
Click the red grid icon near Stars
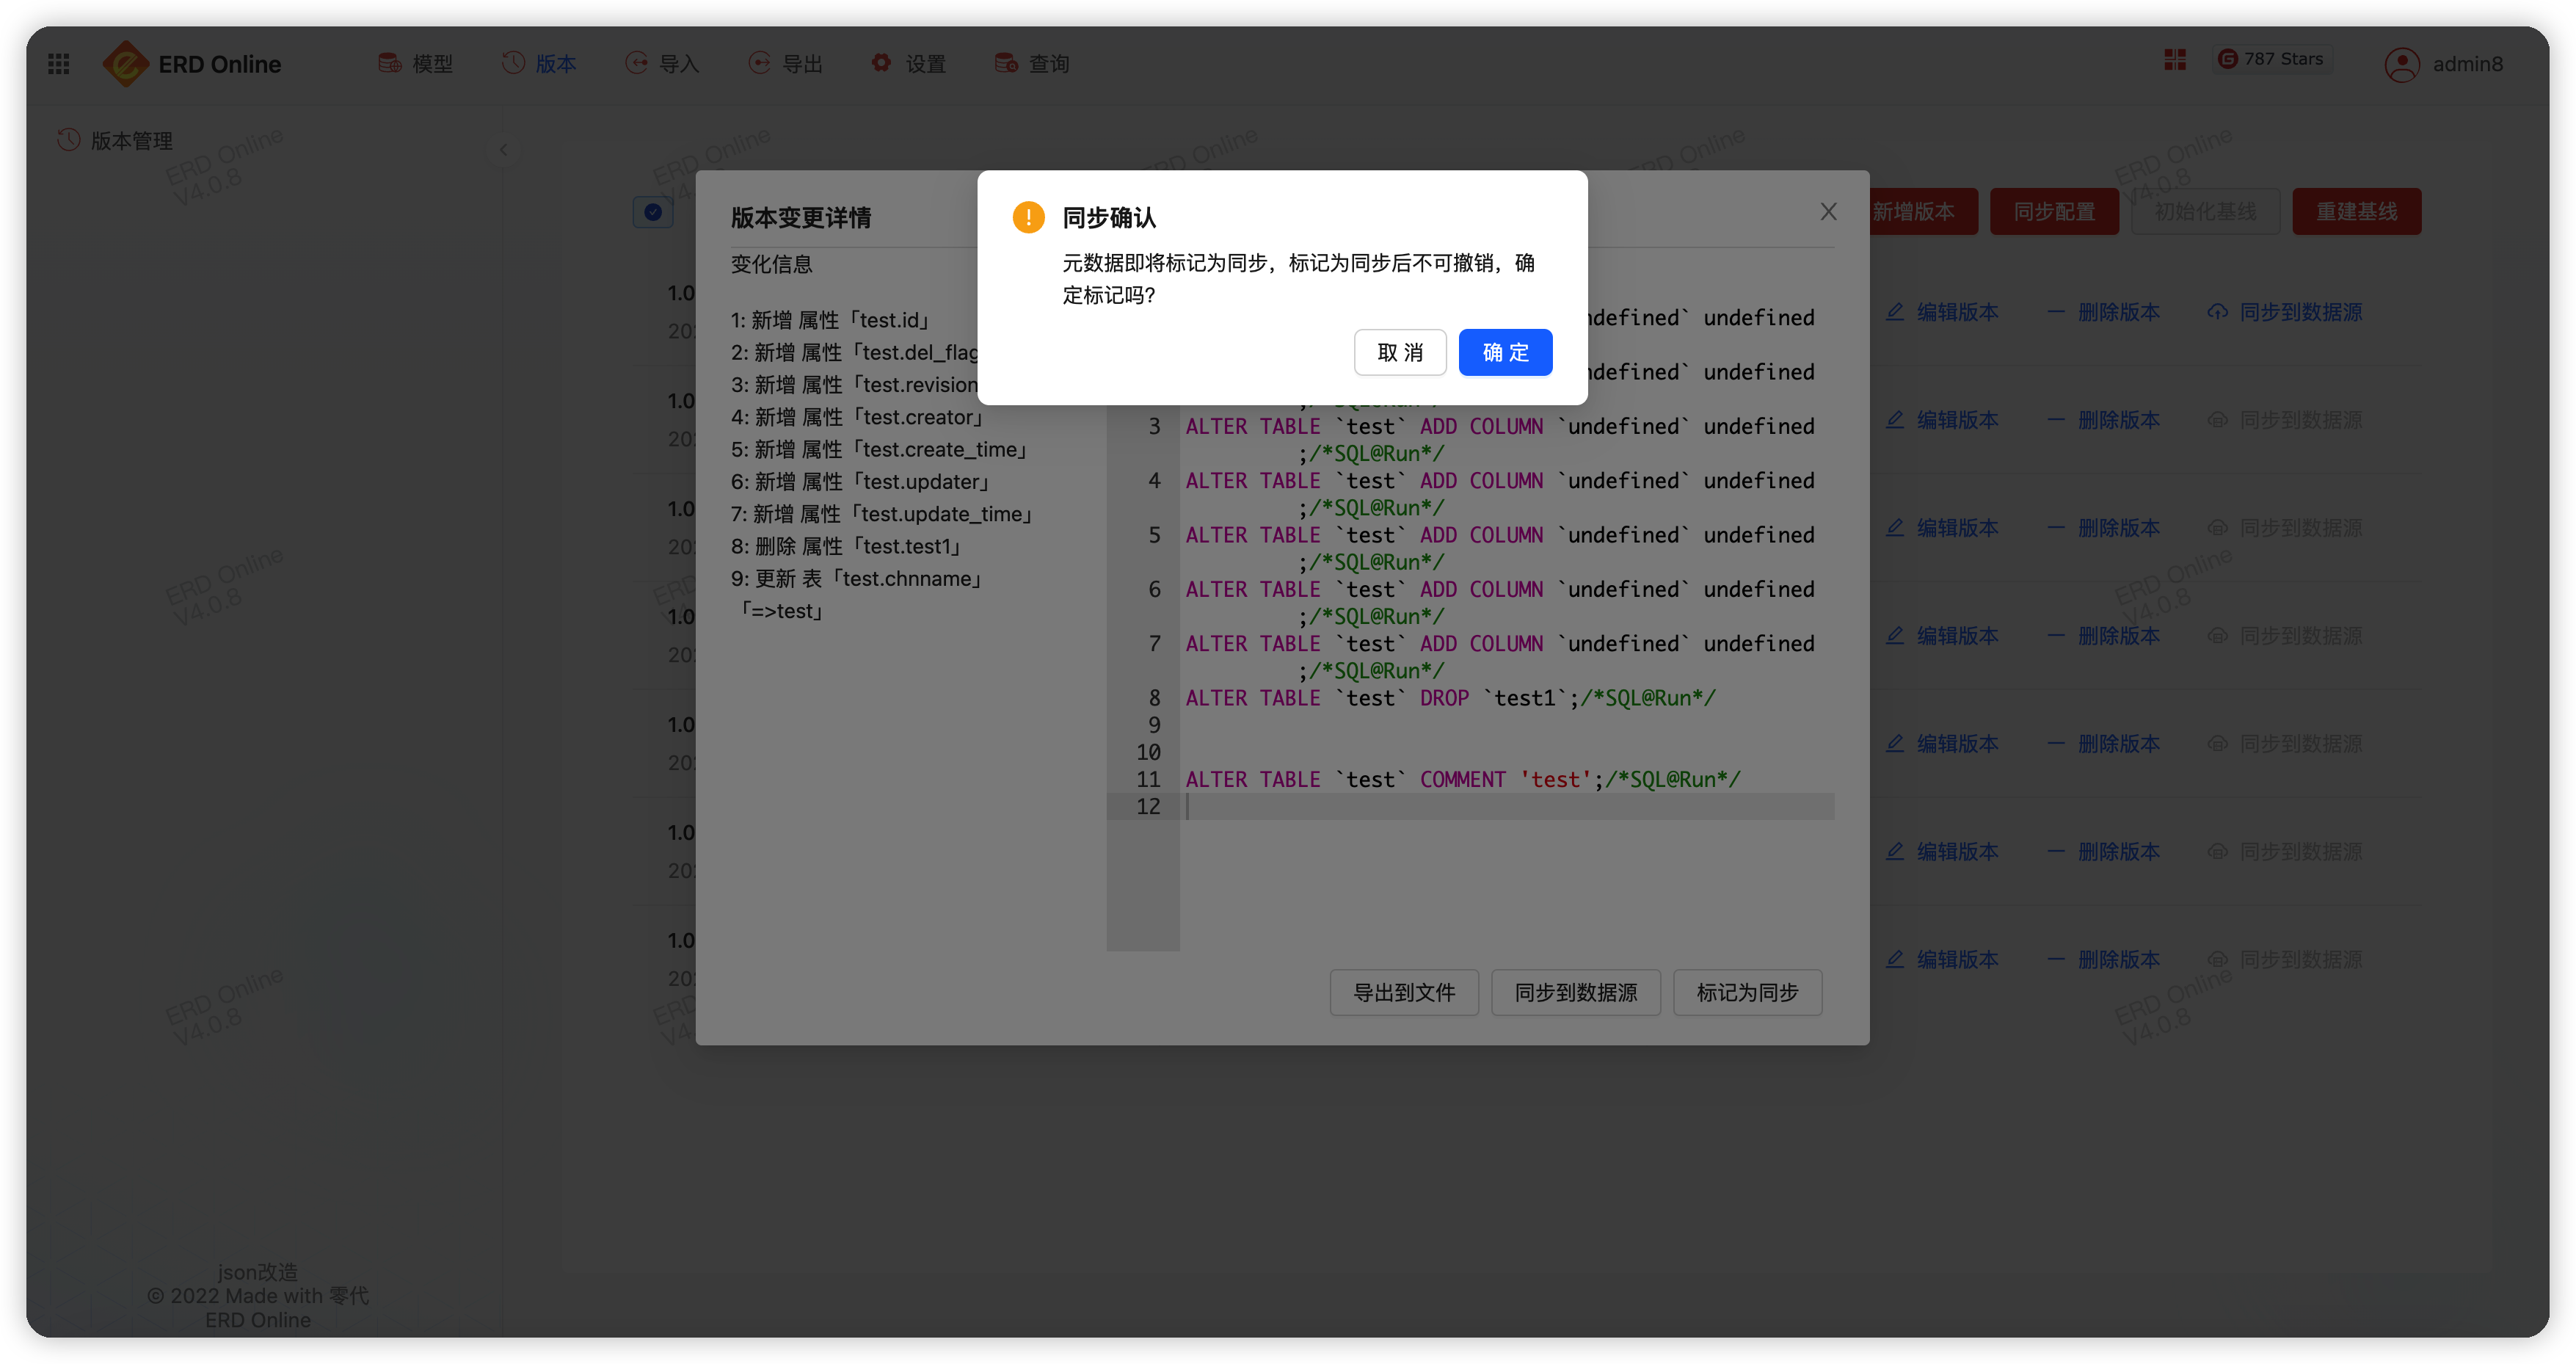click(2175, 60)
